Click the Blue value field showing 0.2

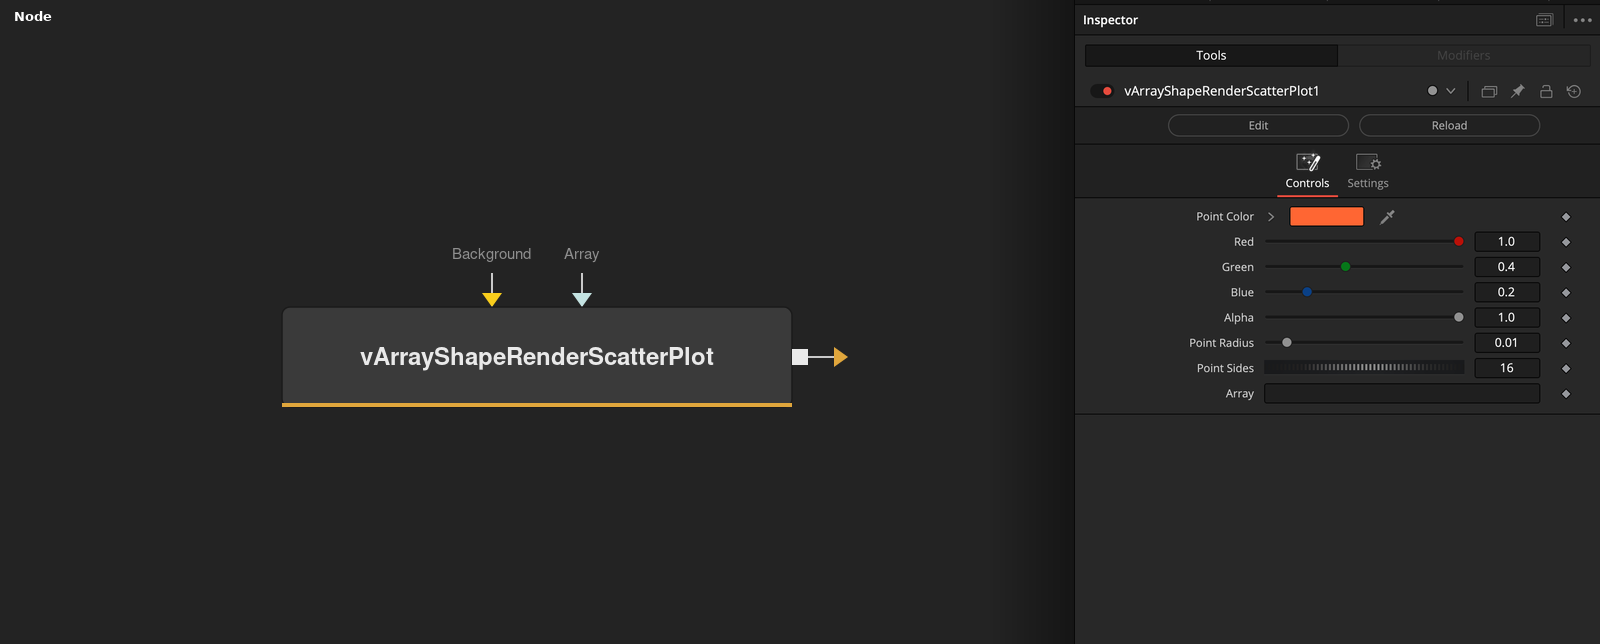tap(1507, 292)
